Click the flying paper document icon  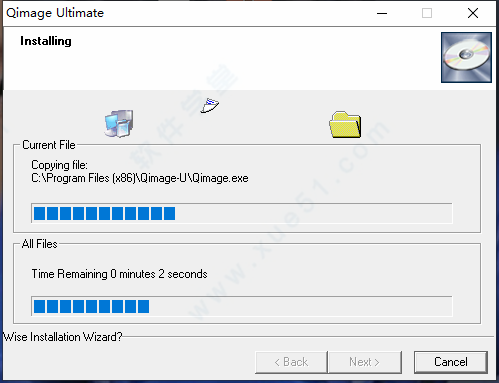click(210, 106)
